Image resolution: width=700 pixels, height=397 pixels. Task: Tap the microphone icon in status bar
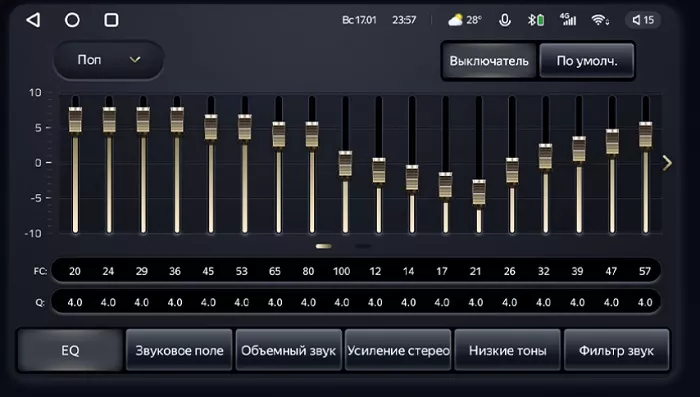[x=505, y=20]
